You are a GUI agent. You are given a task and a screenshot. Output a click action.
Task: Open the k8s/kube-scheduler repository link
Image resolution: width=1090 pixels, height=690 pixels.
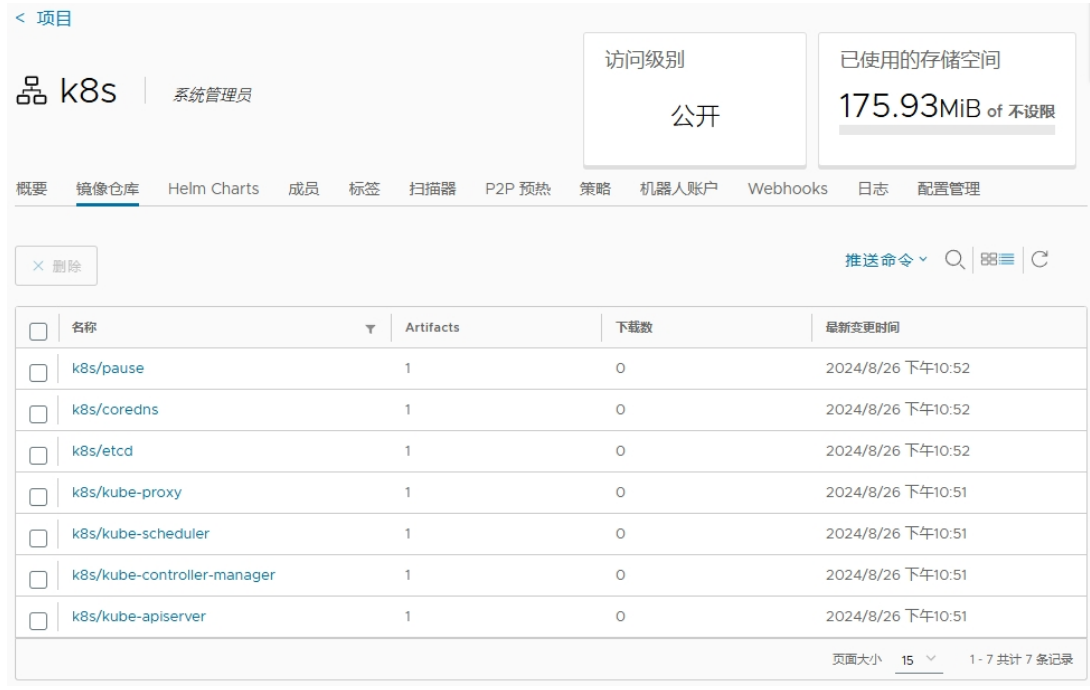140,534
